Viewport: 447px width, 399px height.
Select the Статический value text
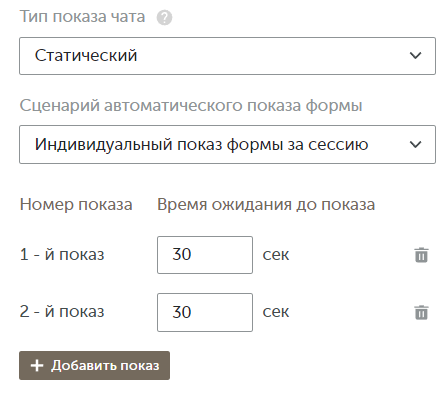tap(86, 55)
